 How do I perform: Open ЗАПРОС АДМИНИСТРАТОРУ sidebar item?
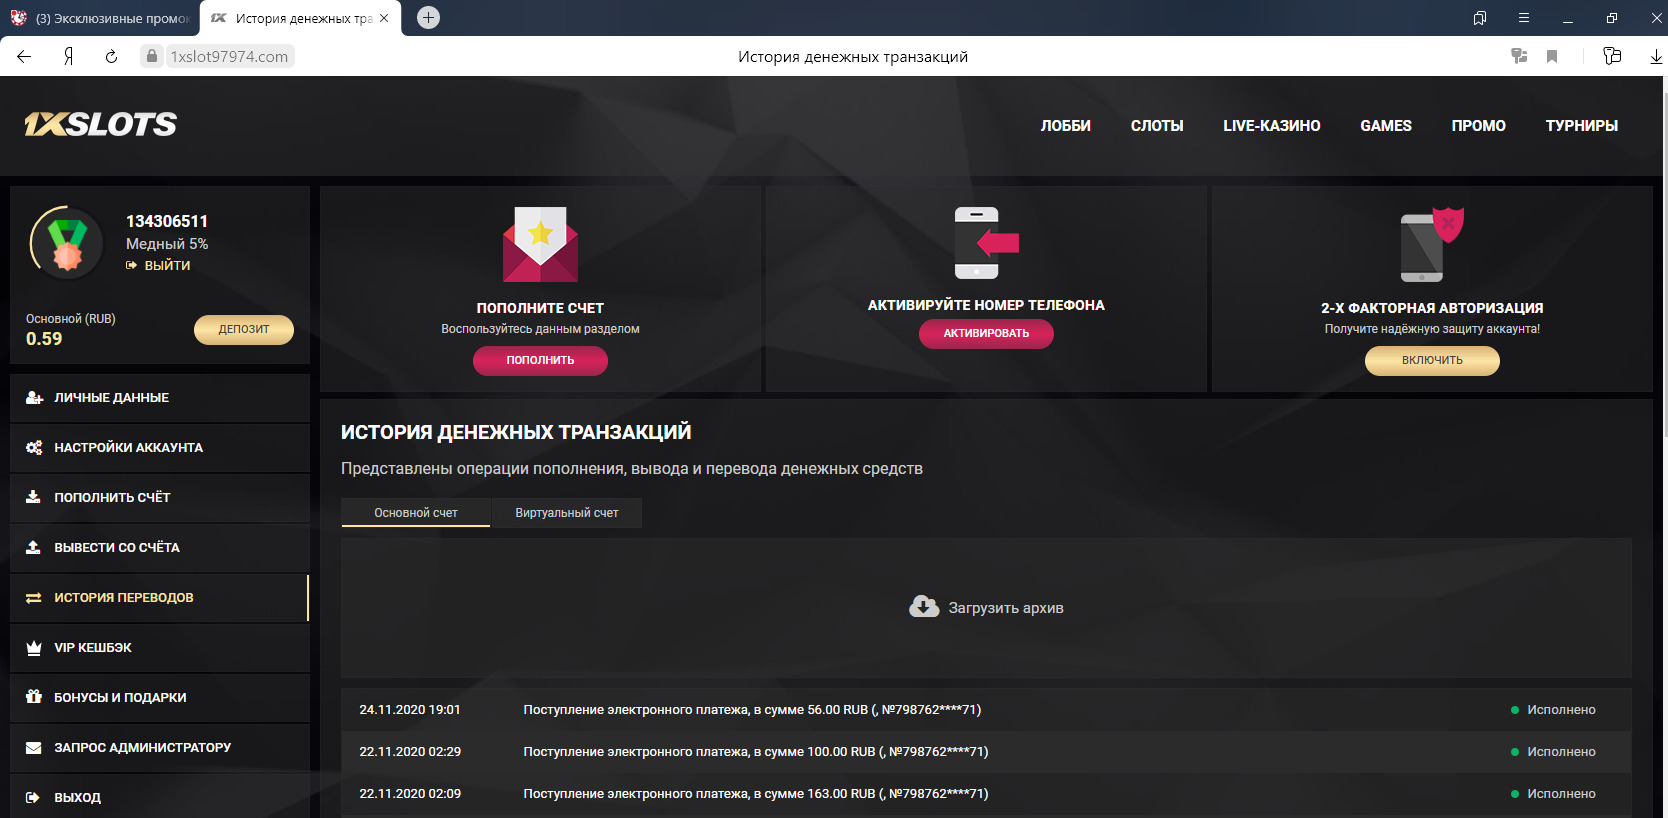160,748
